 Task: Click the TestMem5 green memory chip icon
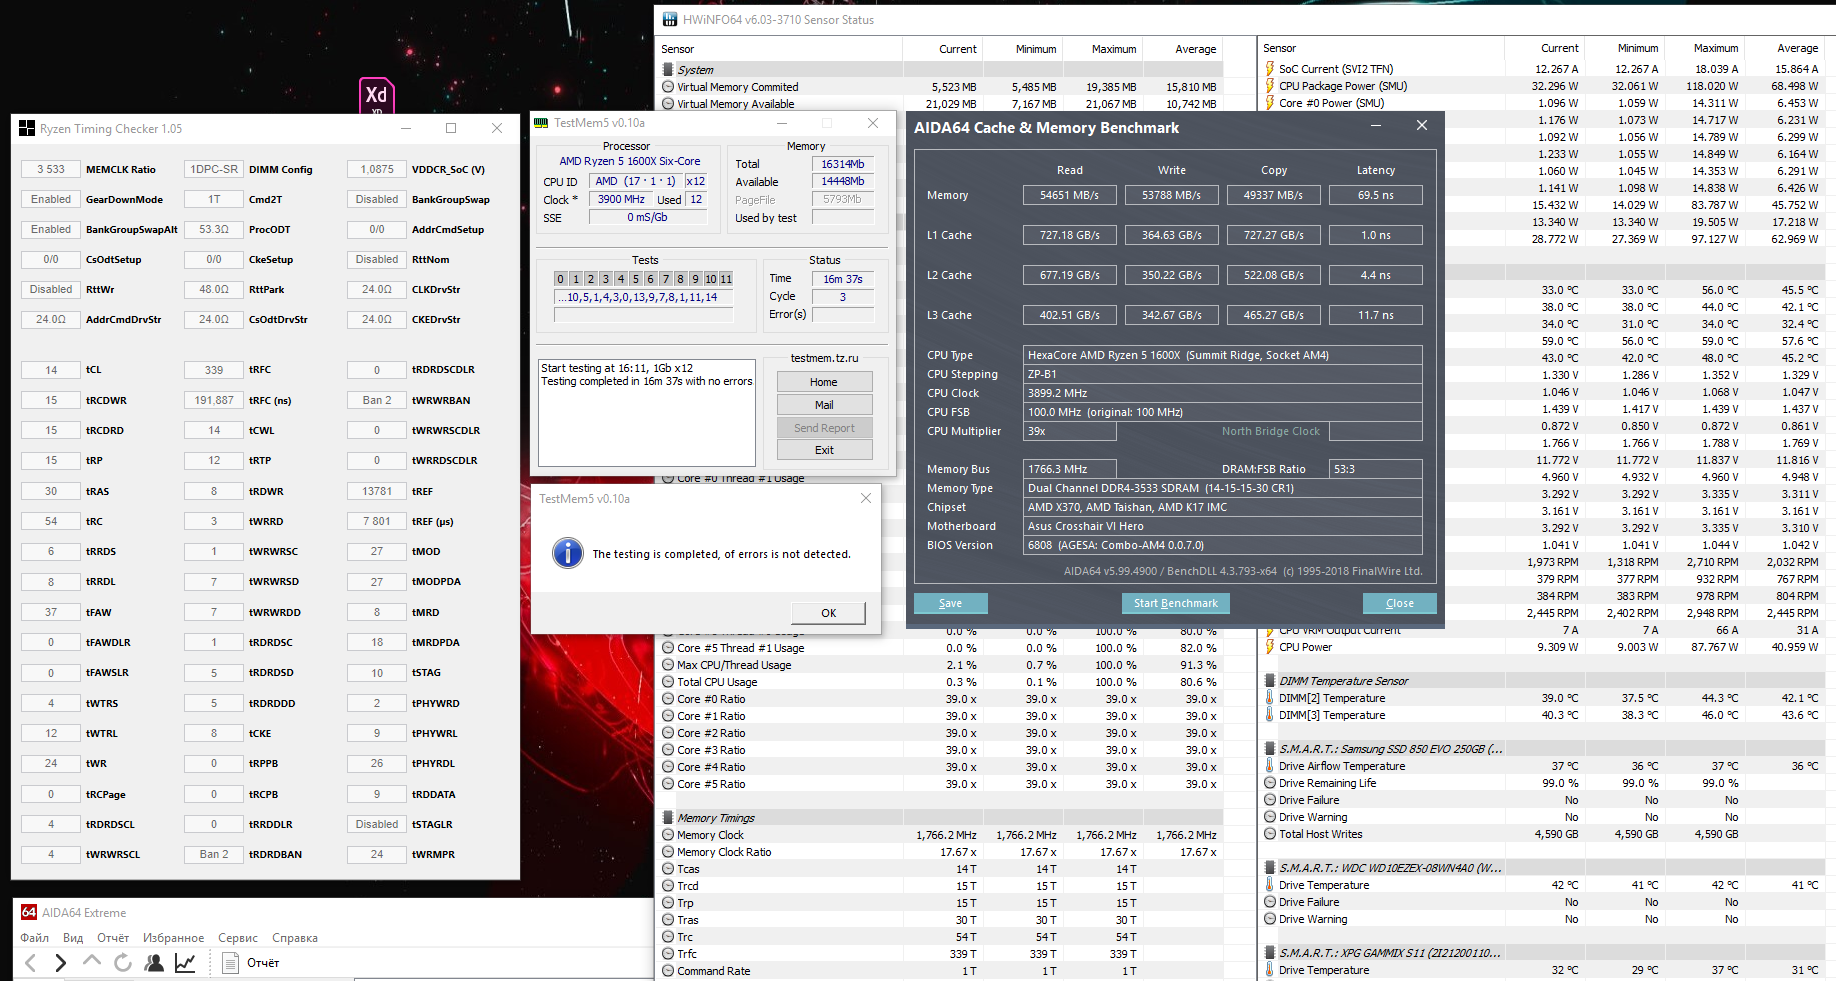coord(541,123)
